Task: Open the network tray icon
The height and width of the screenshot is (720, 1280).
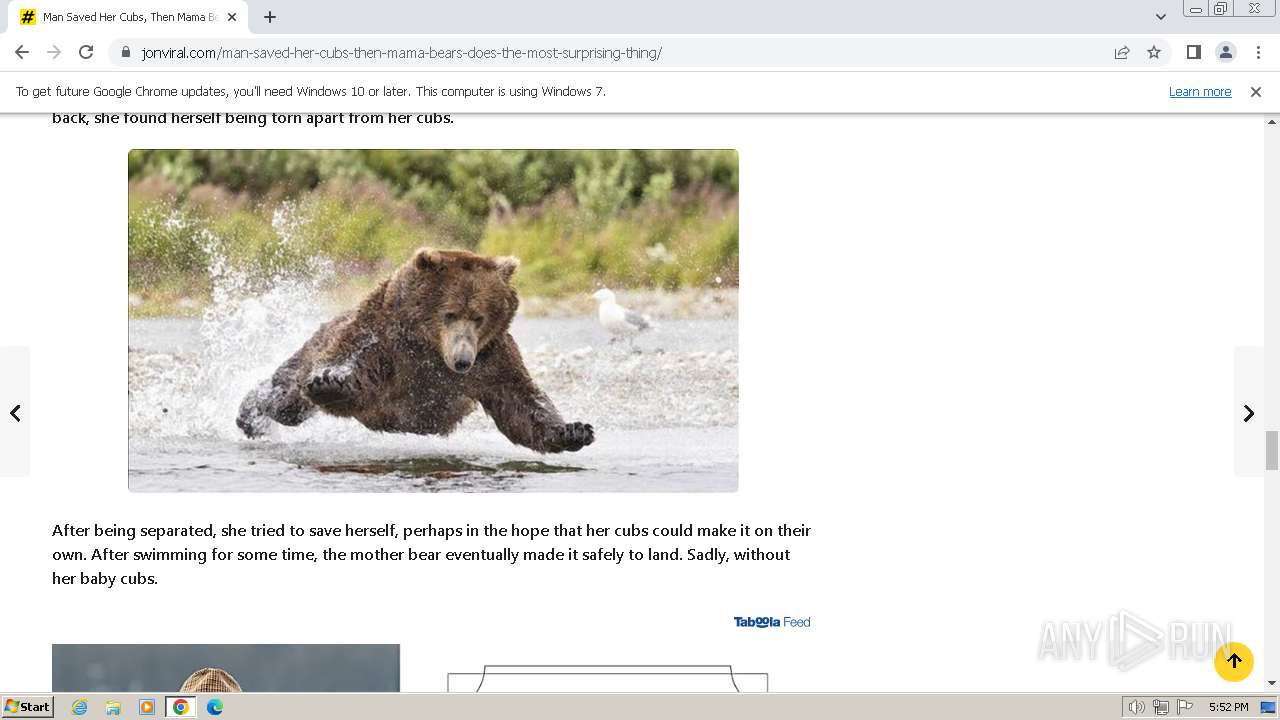Action: coord(1161,707)
